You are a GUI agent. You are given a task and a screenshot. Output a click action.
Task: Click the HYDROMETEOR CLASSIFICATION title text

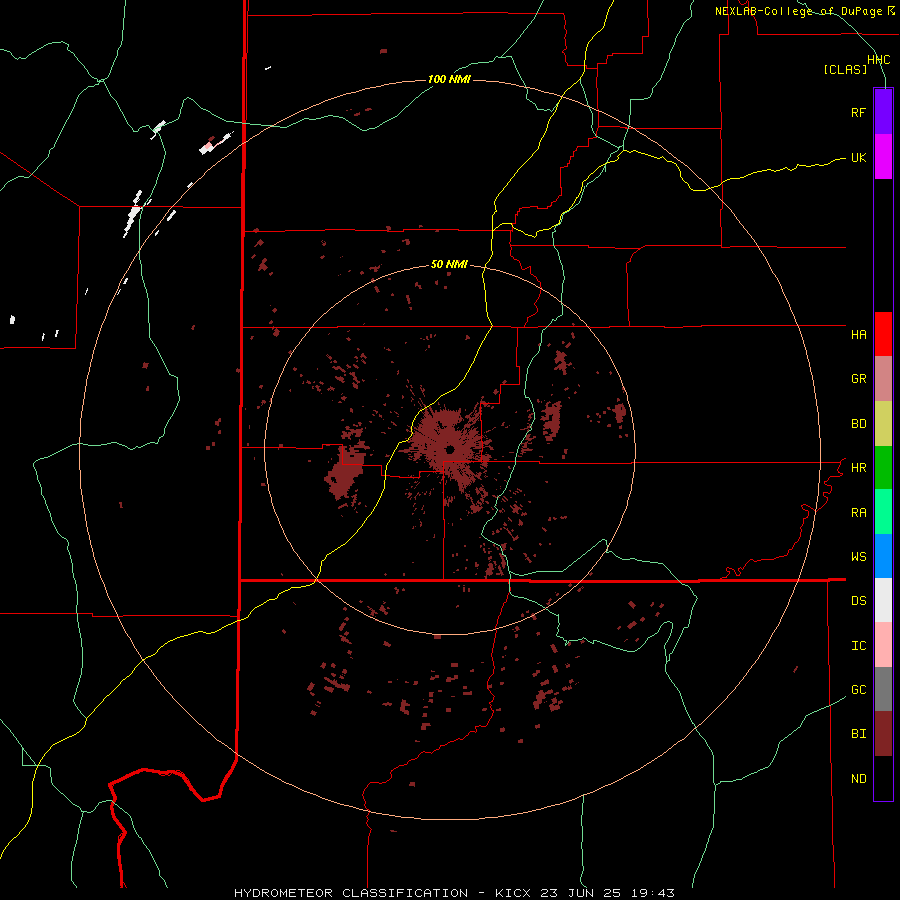pos(351,893)
